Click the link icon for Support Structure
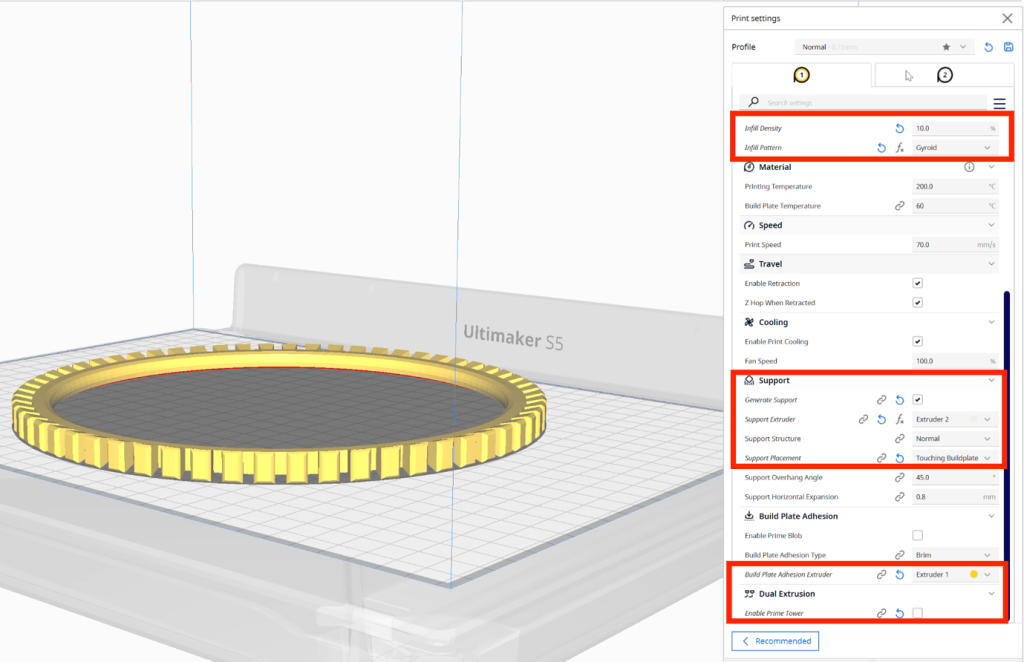 [899, 439]
